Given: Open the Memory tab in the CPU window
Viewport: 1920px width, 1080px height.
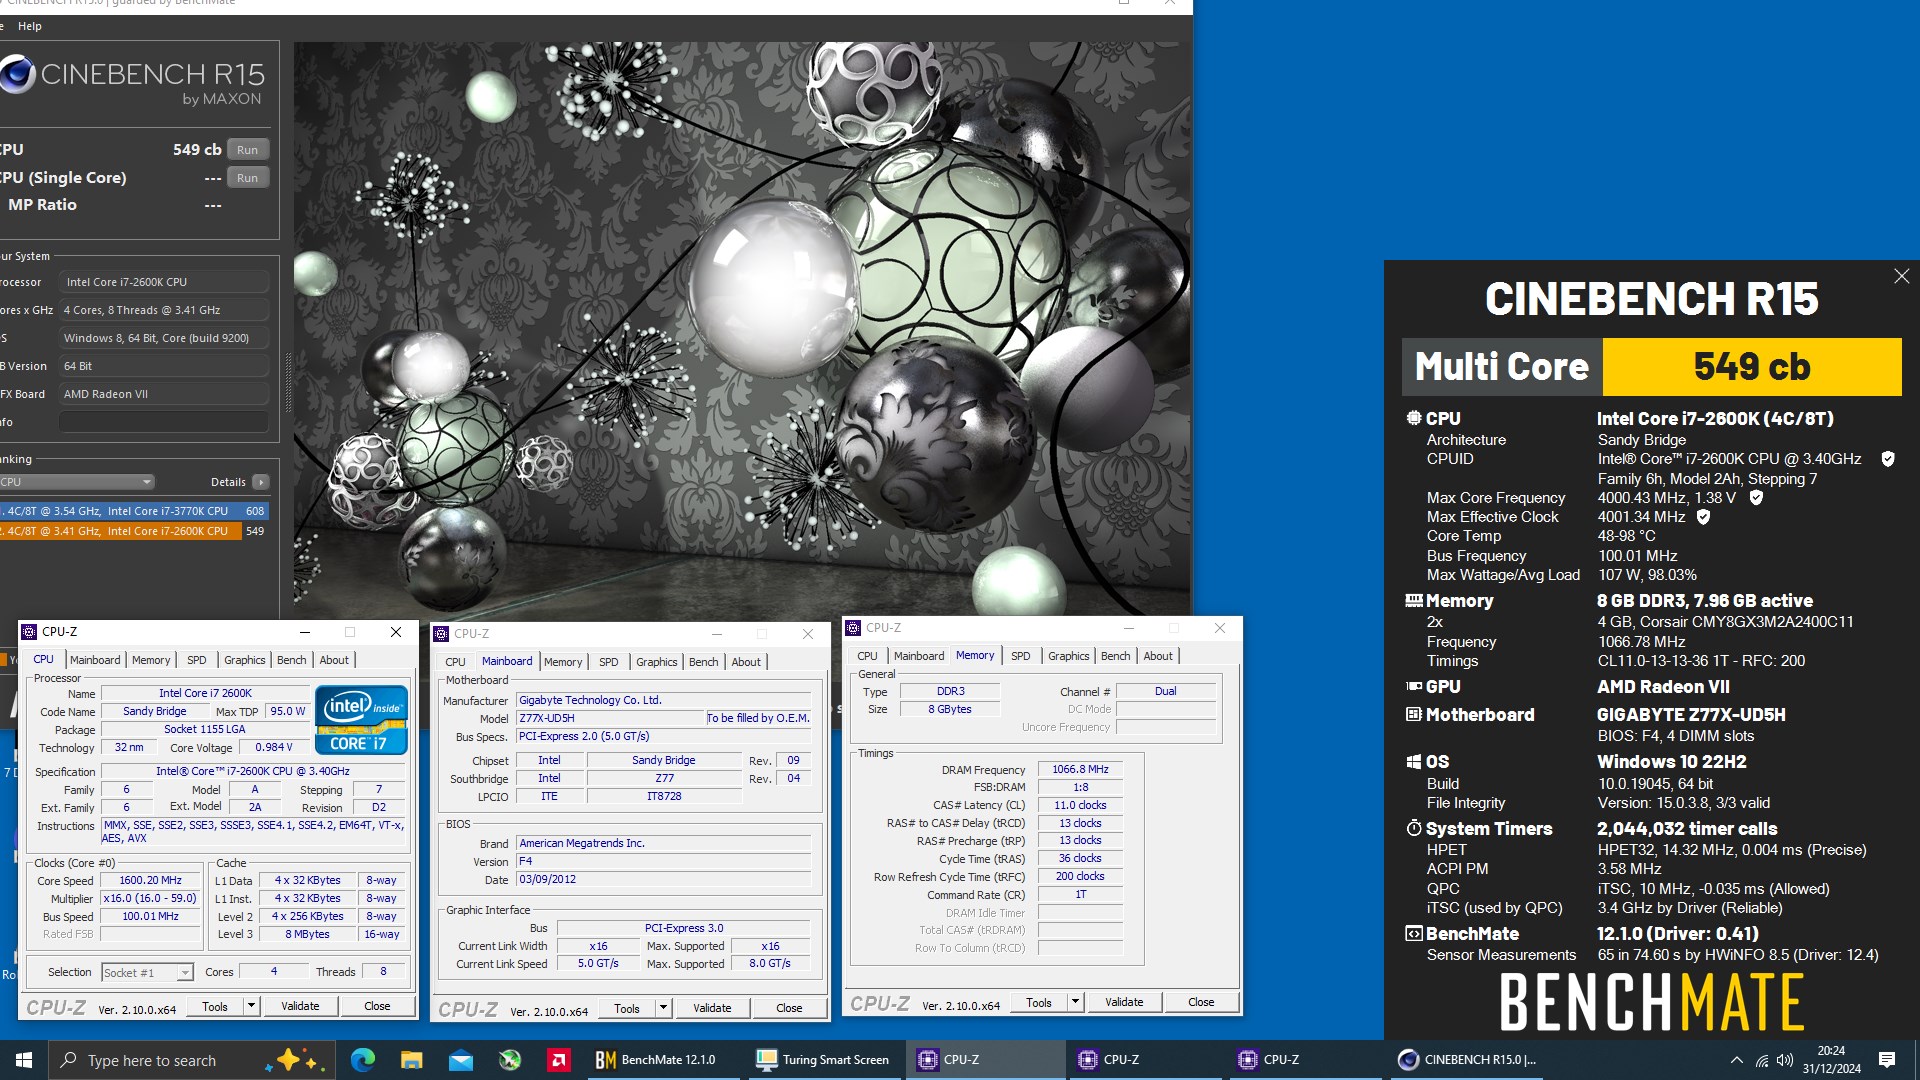Looking at the screenshot, I should [x=151, y=660].
